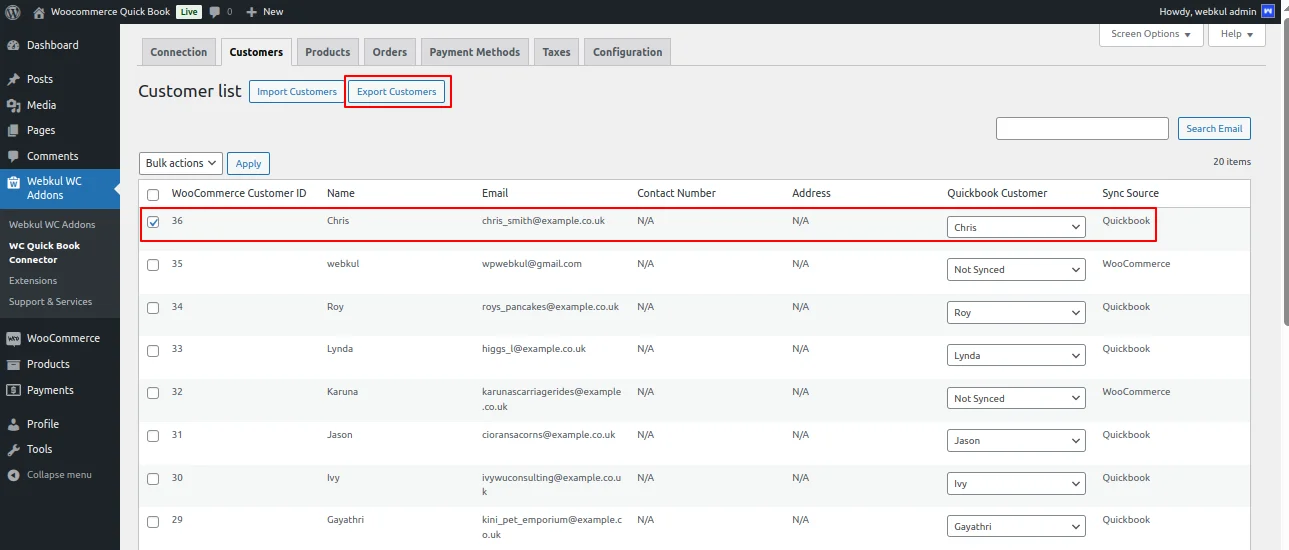Open Not Synced dropdown for webkul row

[x=1016, y=269]
